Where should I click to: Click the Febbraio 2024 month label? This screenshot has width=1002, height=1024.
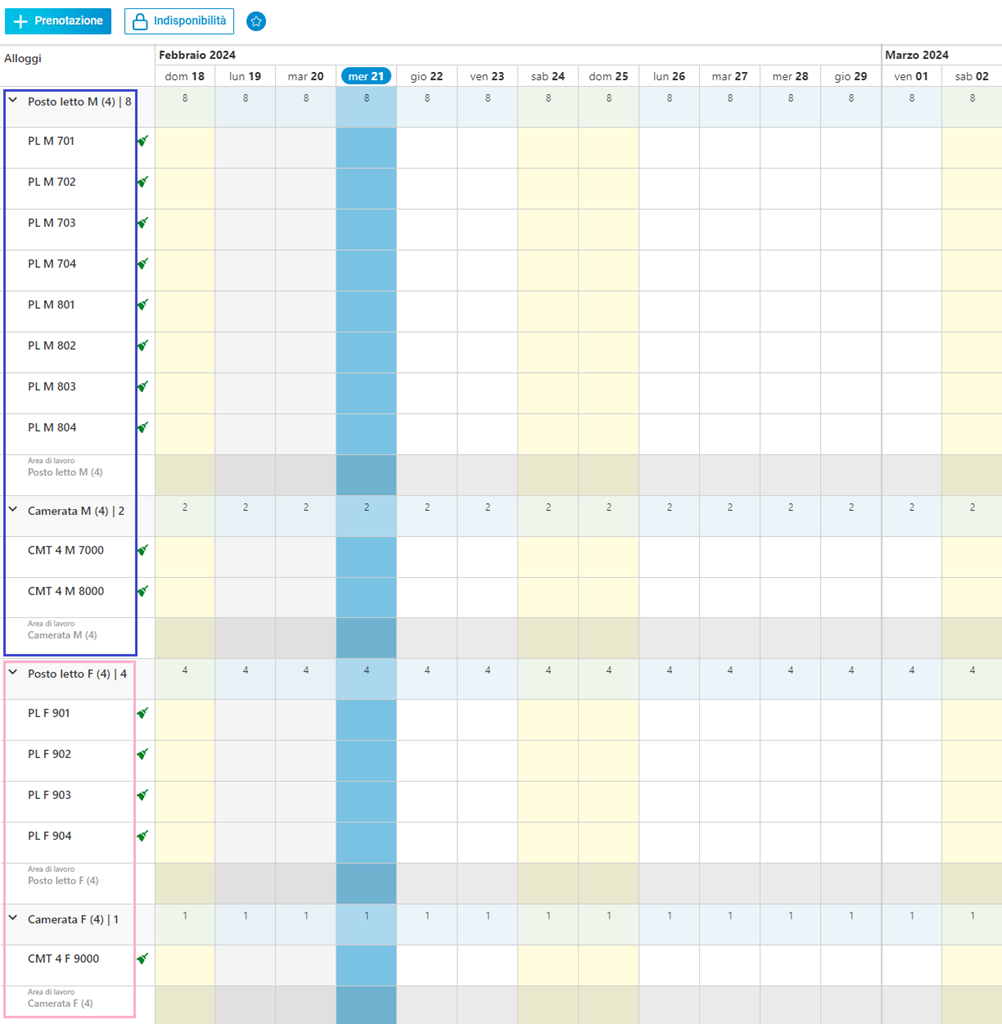197,56
